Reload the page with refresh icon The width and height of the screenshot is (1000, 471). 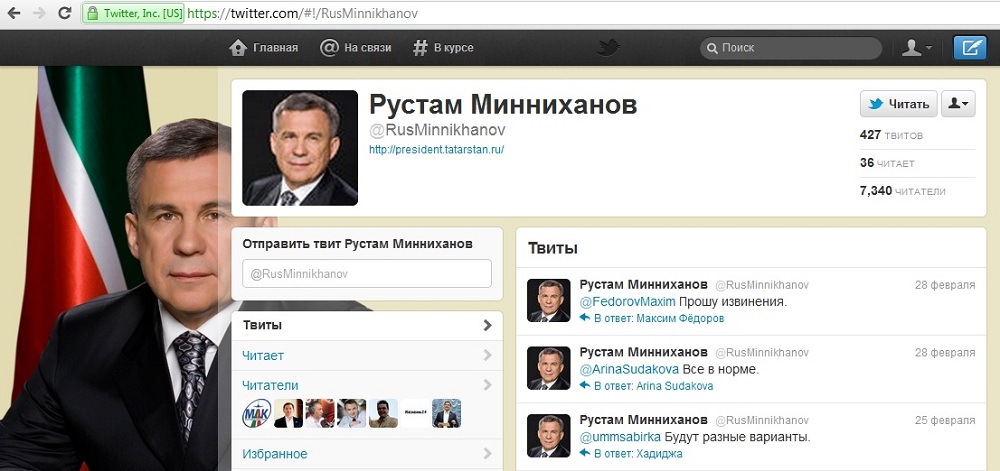(64, 13)
